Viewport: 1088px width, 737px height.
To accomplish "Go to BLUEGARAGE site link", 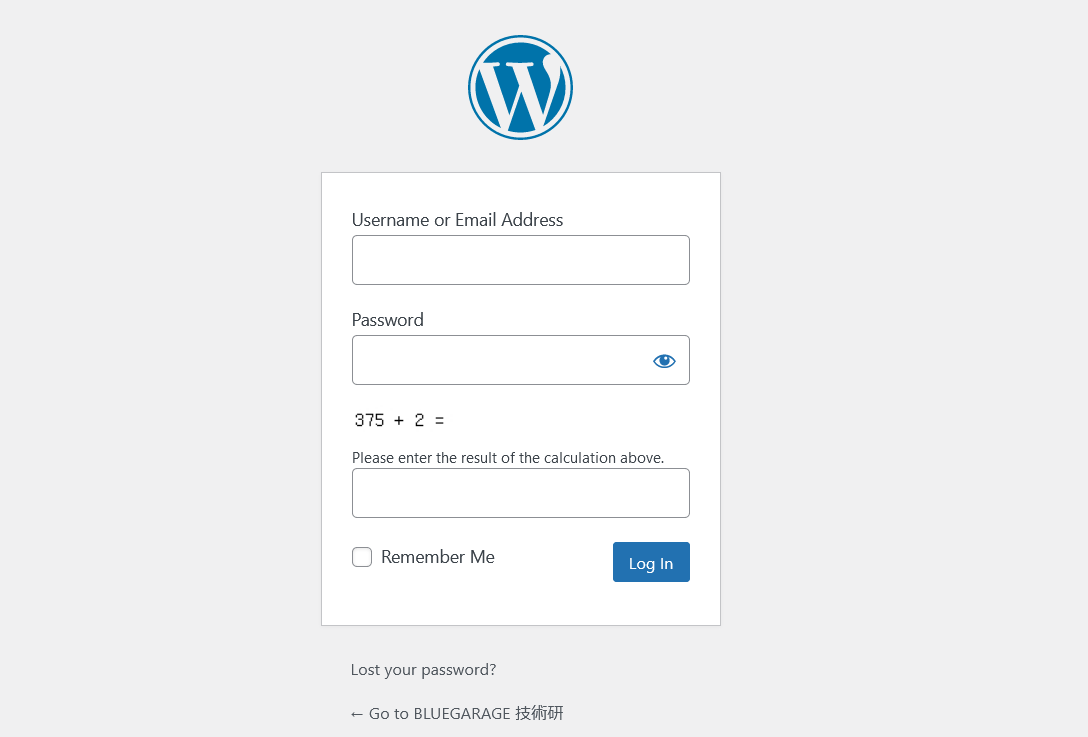I will 457,713.
